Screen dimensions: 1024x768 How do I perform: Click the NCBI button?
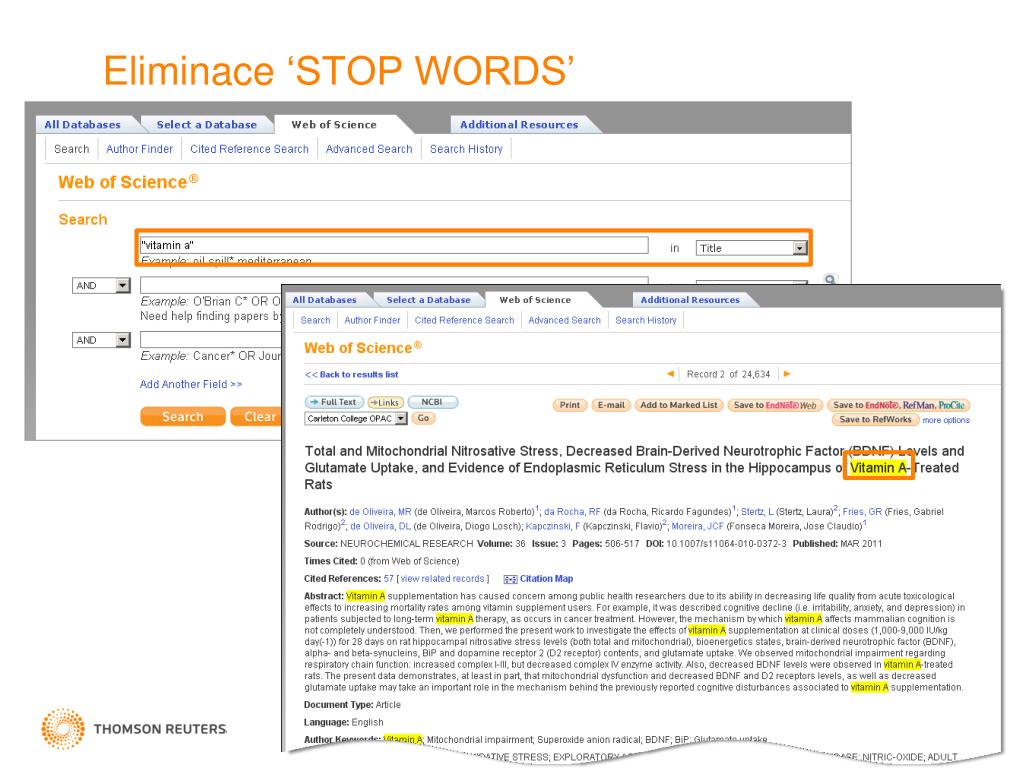click(432, 402)
